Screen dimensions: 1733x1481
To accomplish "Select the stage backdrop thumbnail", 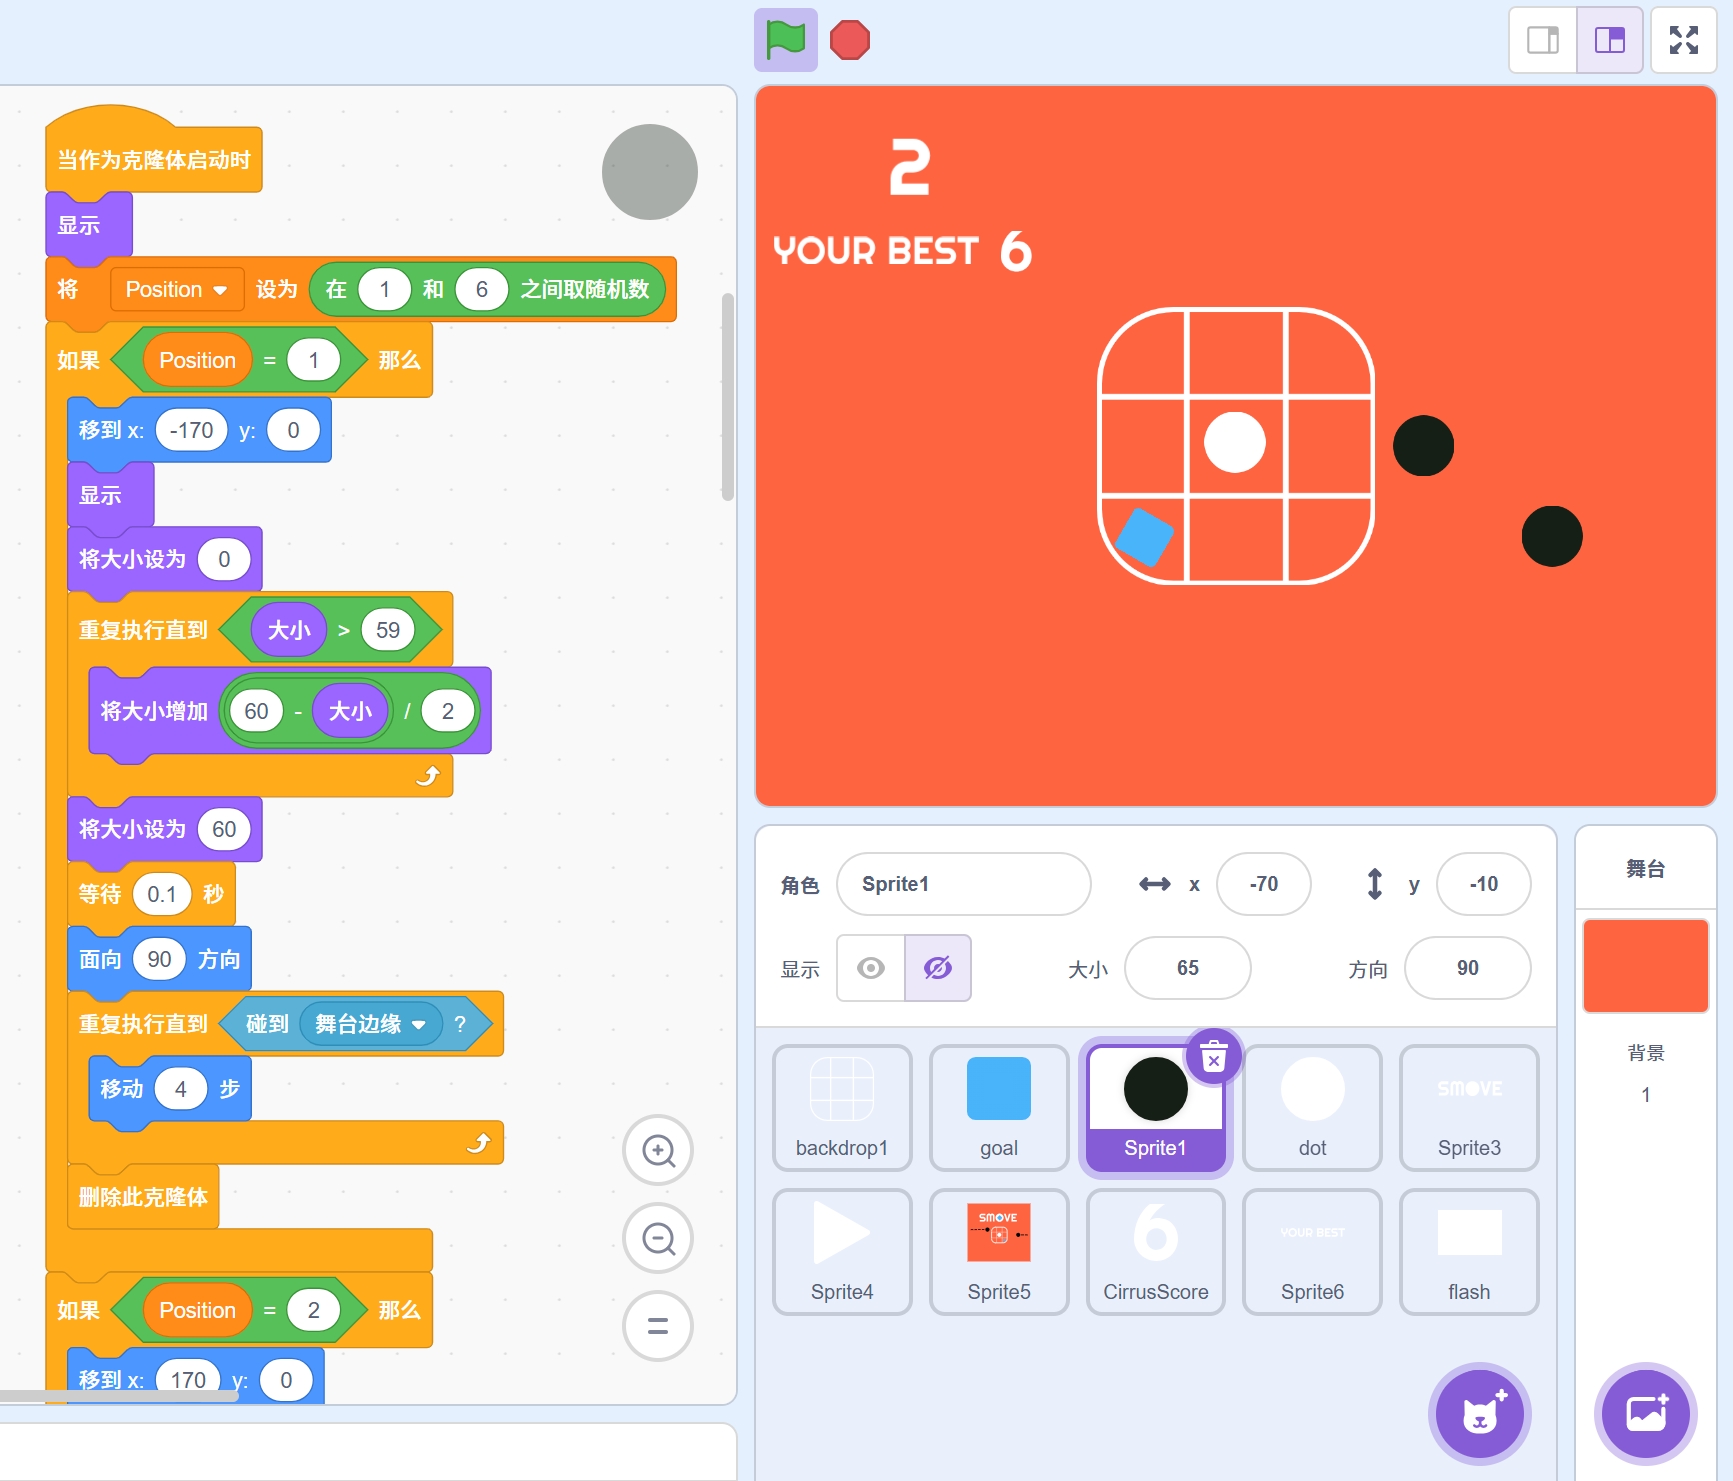I will point(1645,966).
